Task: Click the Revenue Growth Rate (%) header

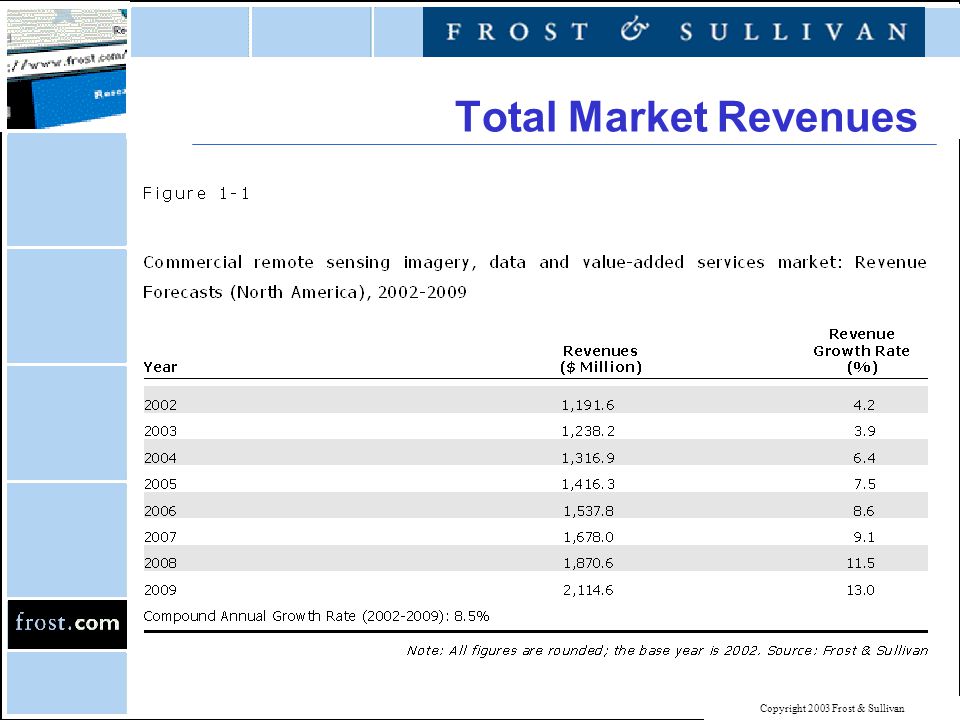Action: coord(861,350)
